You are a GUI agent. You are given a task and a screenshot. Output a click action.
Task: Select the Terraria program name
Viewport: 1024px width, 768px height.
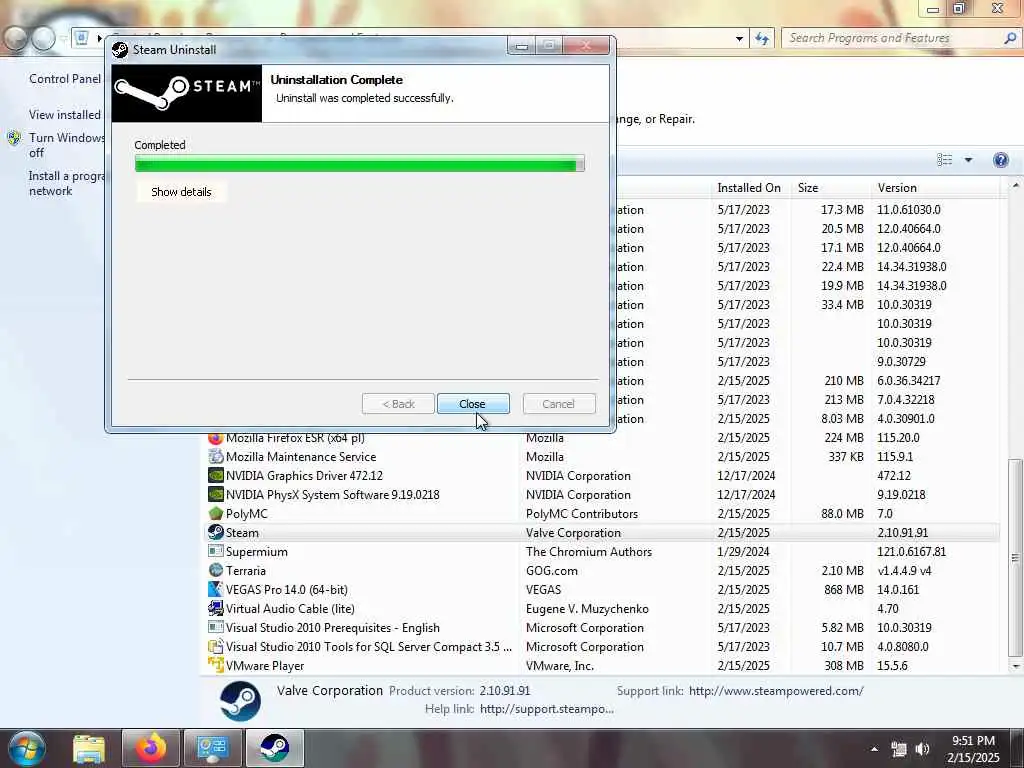pos(246,571)
